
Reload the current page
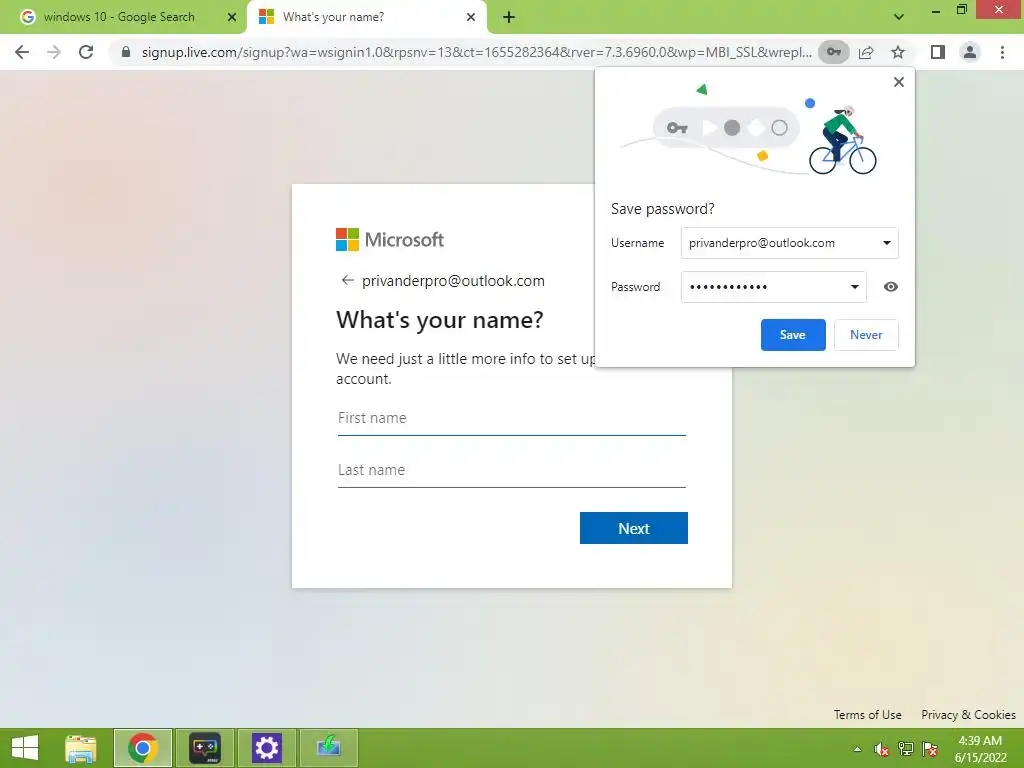click(86, 52)
